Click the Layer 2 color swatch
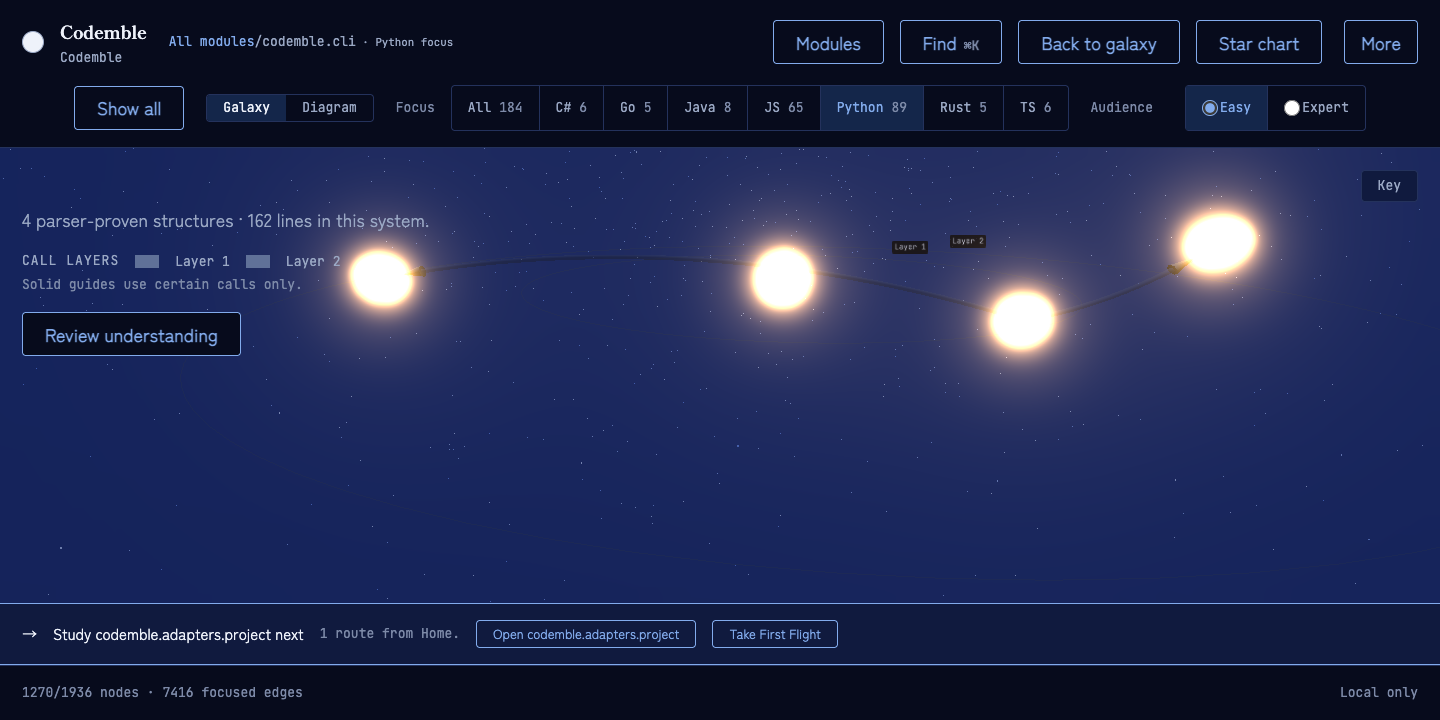 point(258,261)
